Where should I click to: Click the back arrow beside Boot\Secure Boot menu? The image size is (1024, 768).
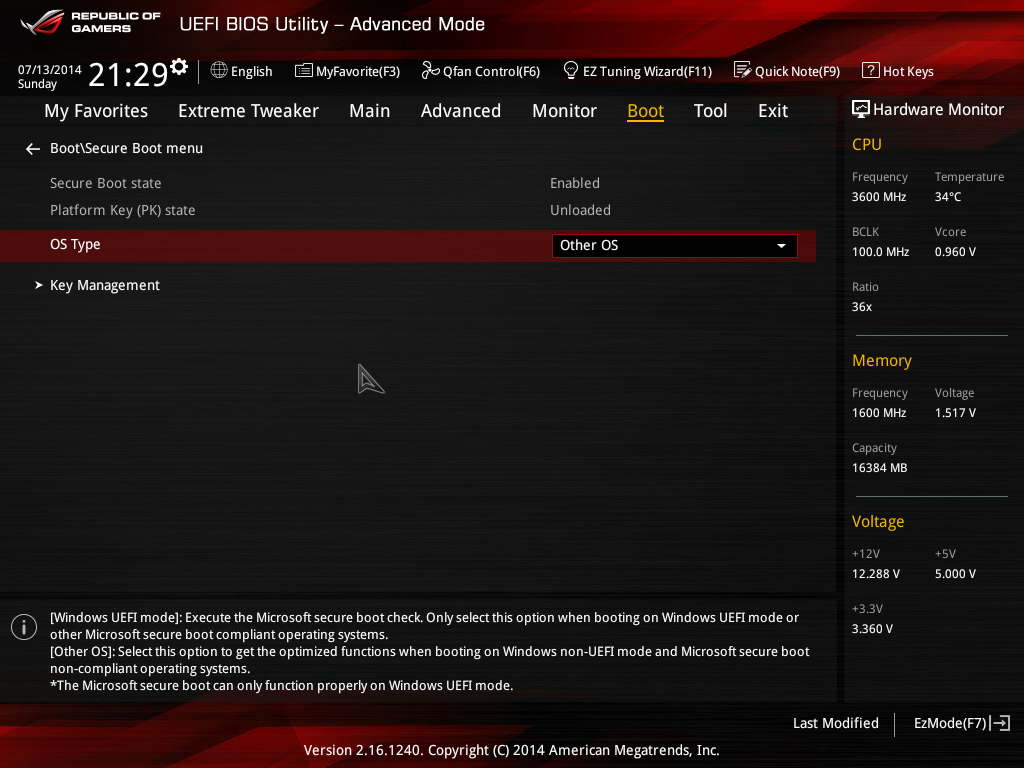tap(33, 149)
